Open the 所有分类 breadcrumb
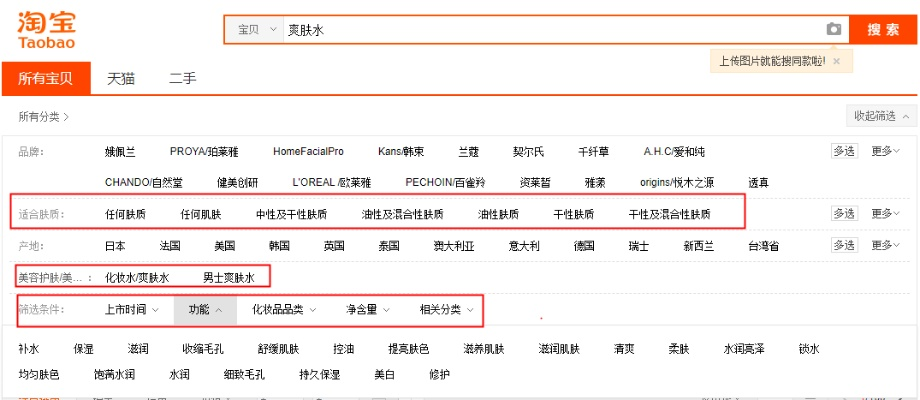The image size is (920, 400). click(43, 117)
